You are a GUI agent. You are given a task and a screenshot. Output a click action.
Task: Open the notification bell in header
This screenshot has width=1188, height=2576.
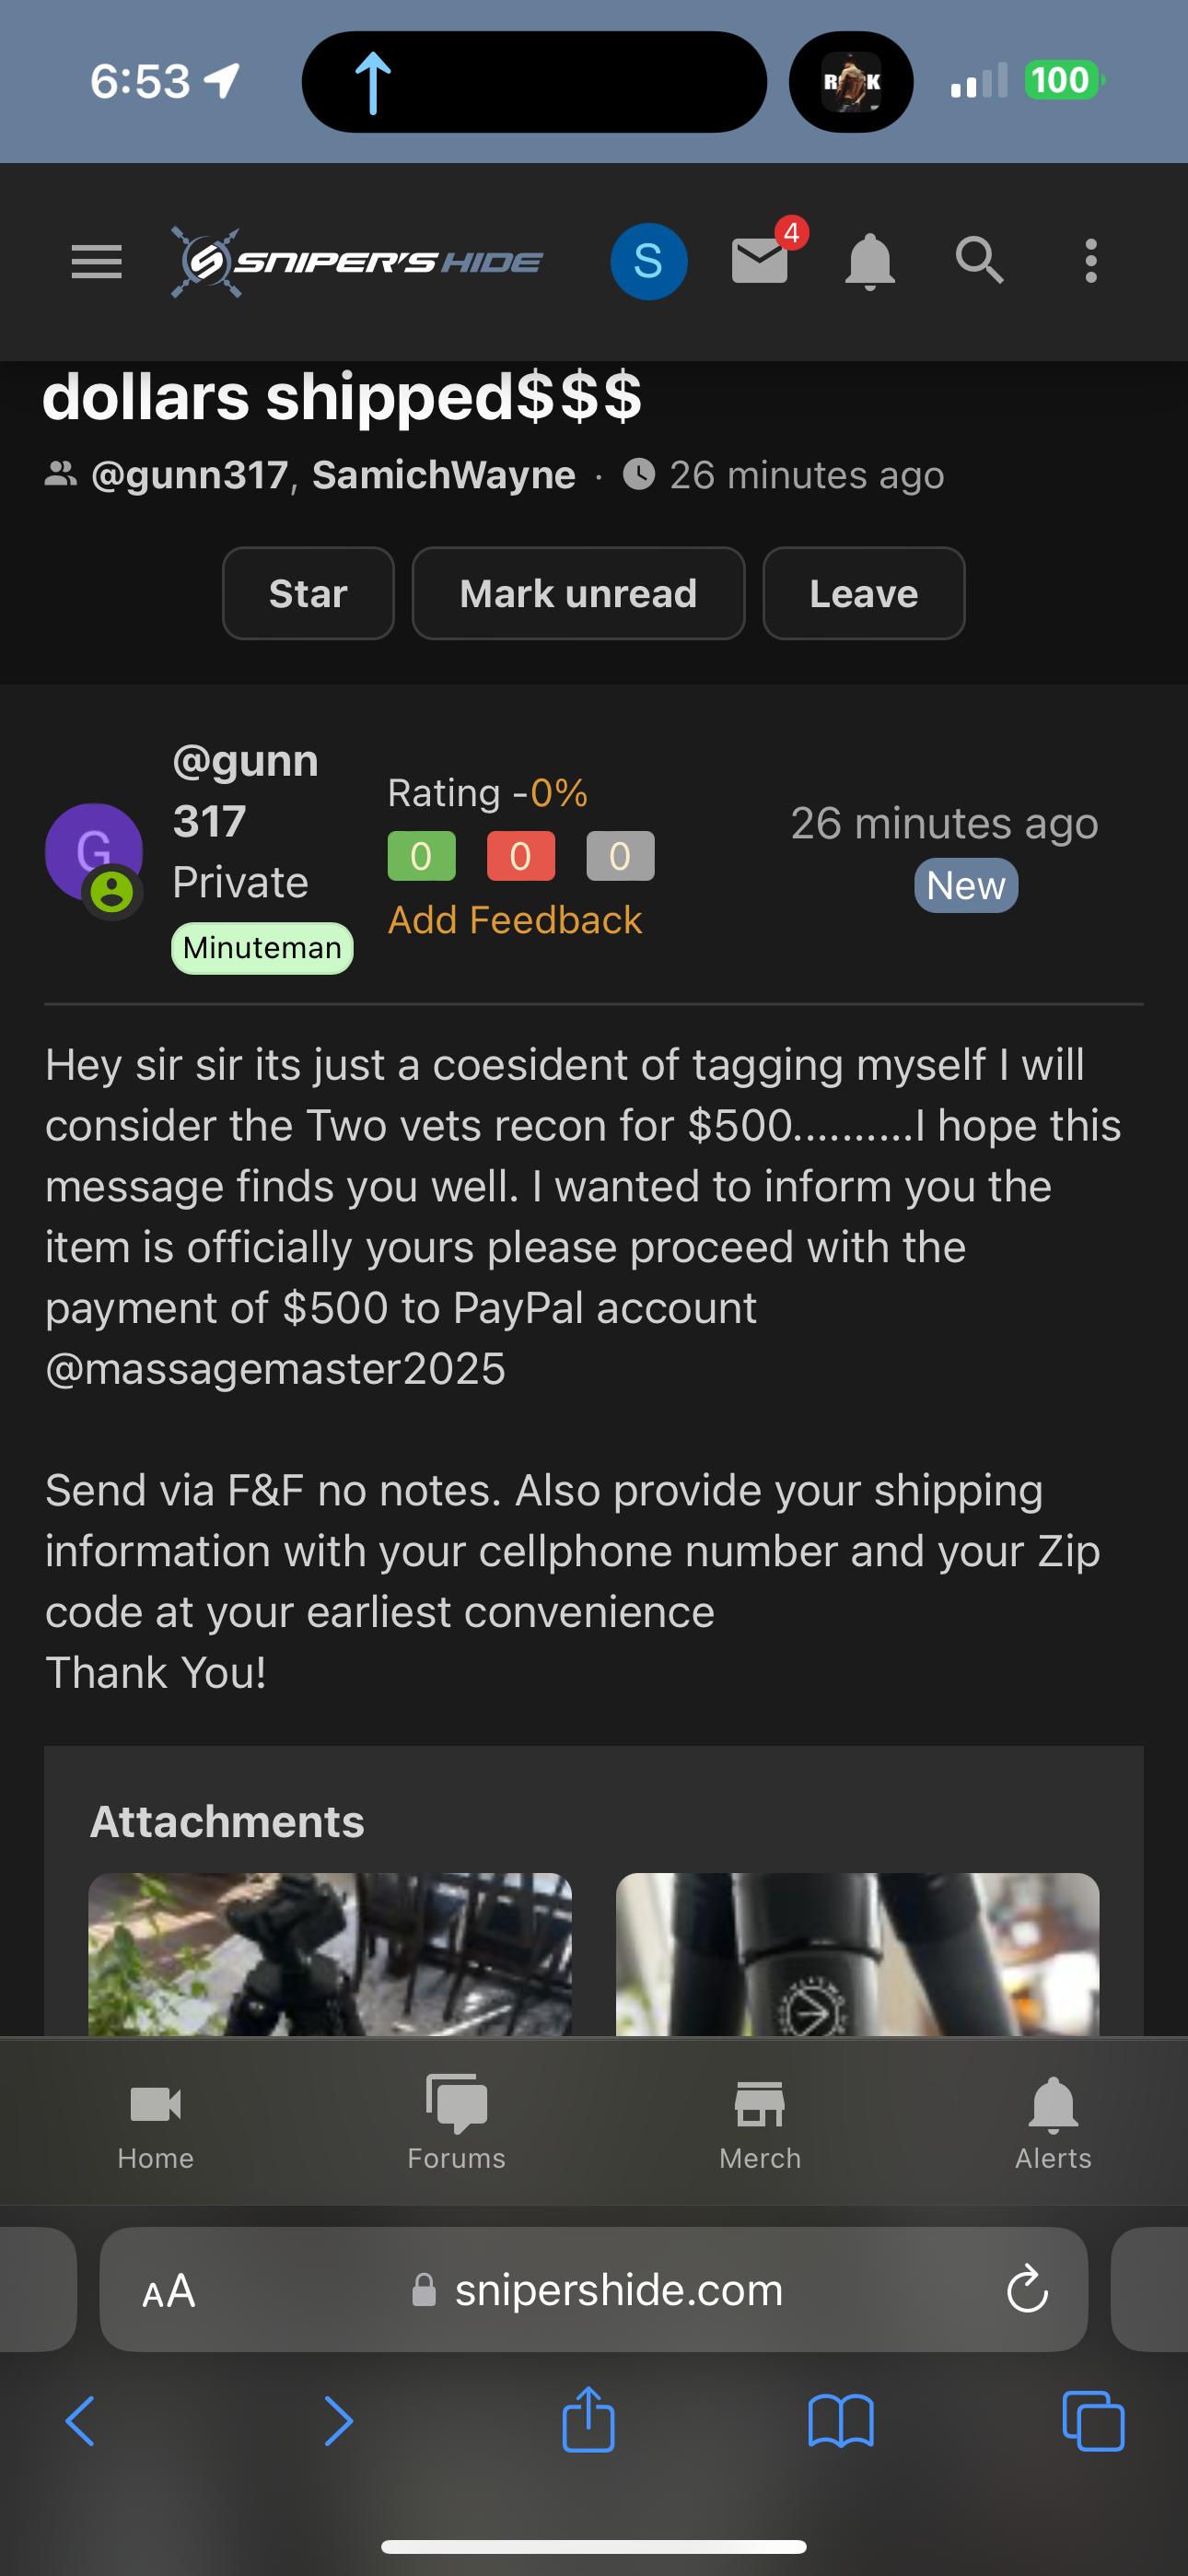click(870, 262)
